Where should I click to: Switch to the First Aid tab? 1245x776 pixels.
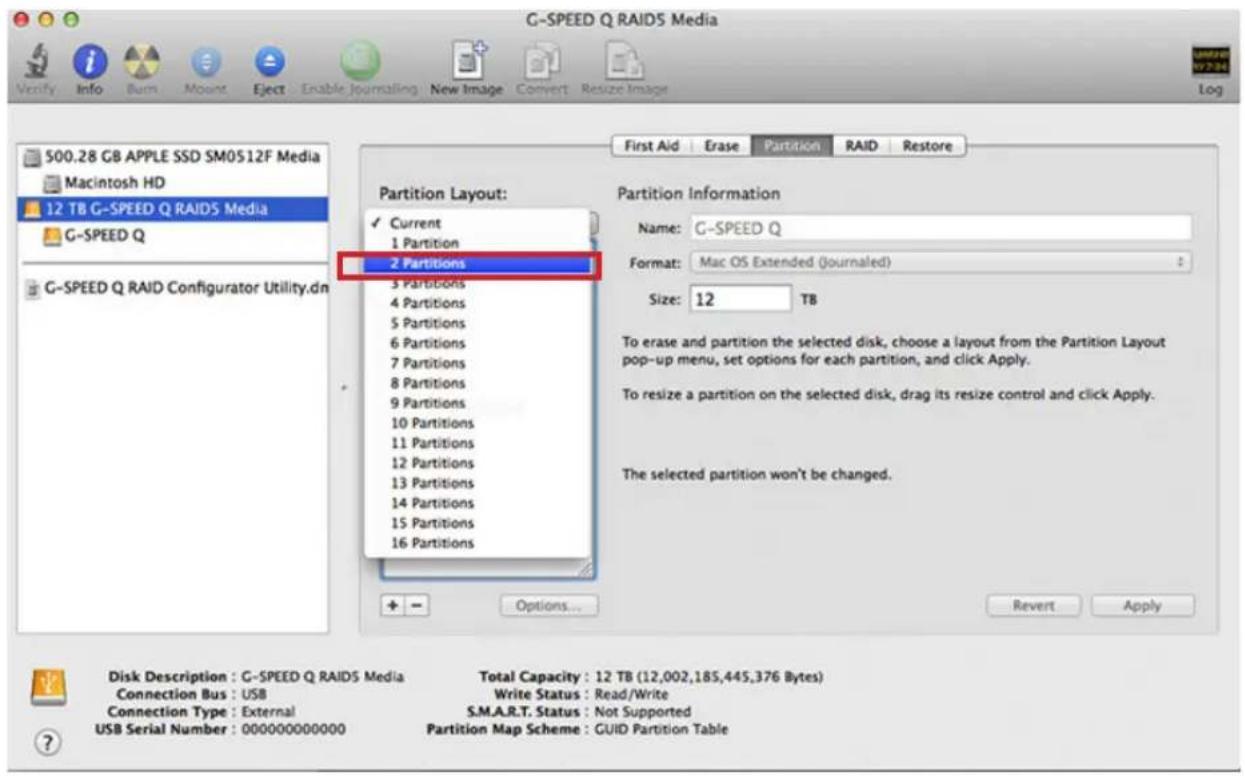pos(653,146)
